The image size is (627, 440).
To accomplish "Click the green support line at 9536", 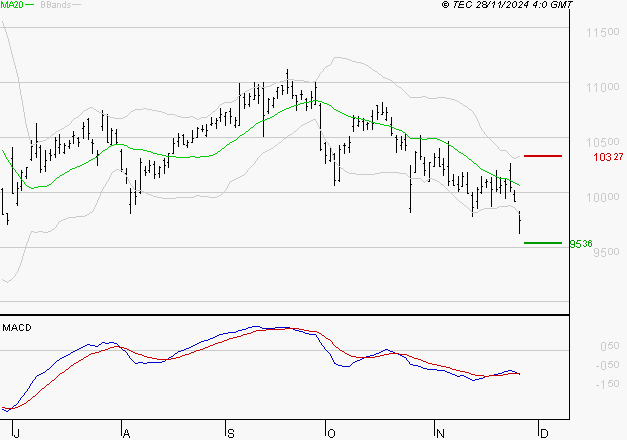I will (543, 243).
